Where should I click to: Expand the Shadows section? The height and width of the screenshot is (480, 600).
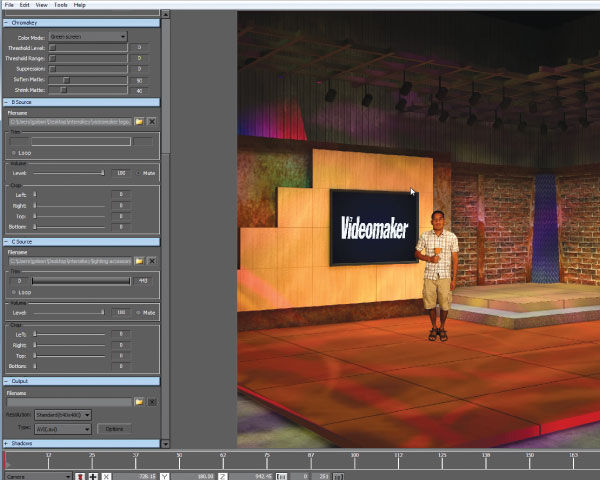pyautogui.click(x=6, y=443)
